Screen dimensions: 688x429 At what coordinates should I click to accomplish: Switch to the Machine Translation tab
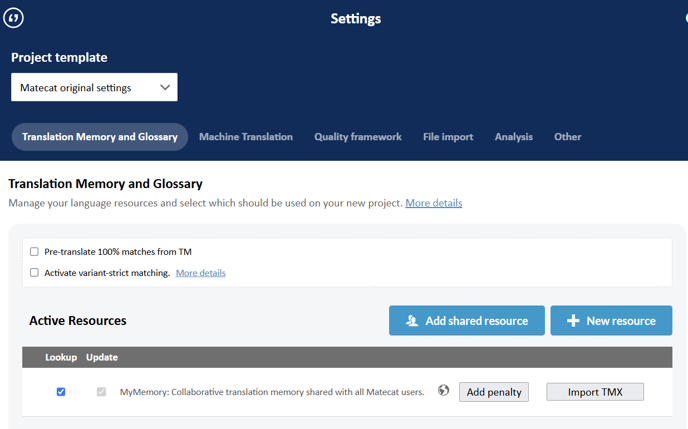[246, 137]
